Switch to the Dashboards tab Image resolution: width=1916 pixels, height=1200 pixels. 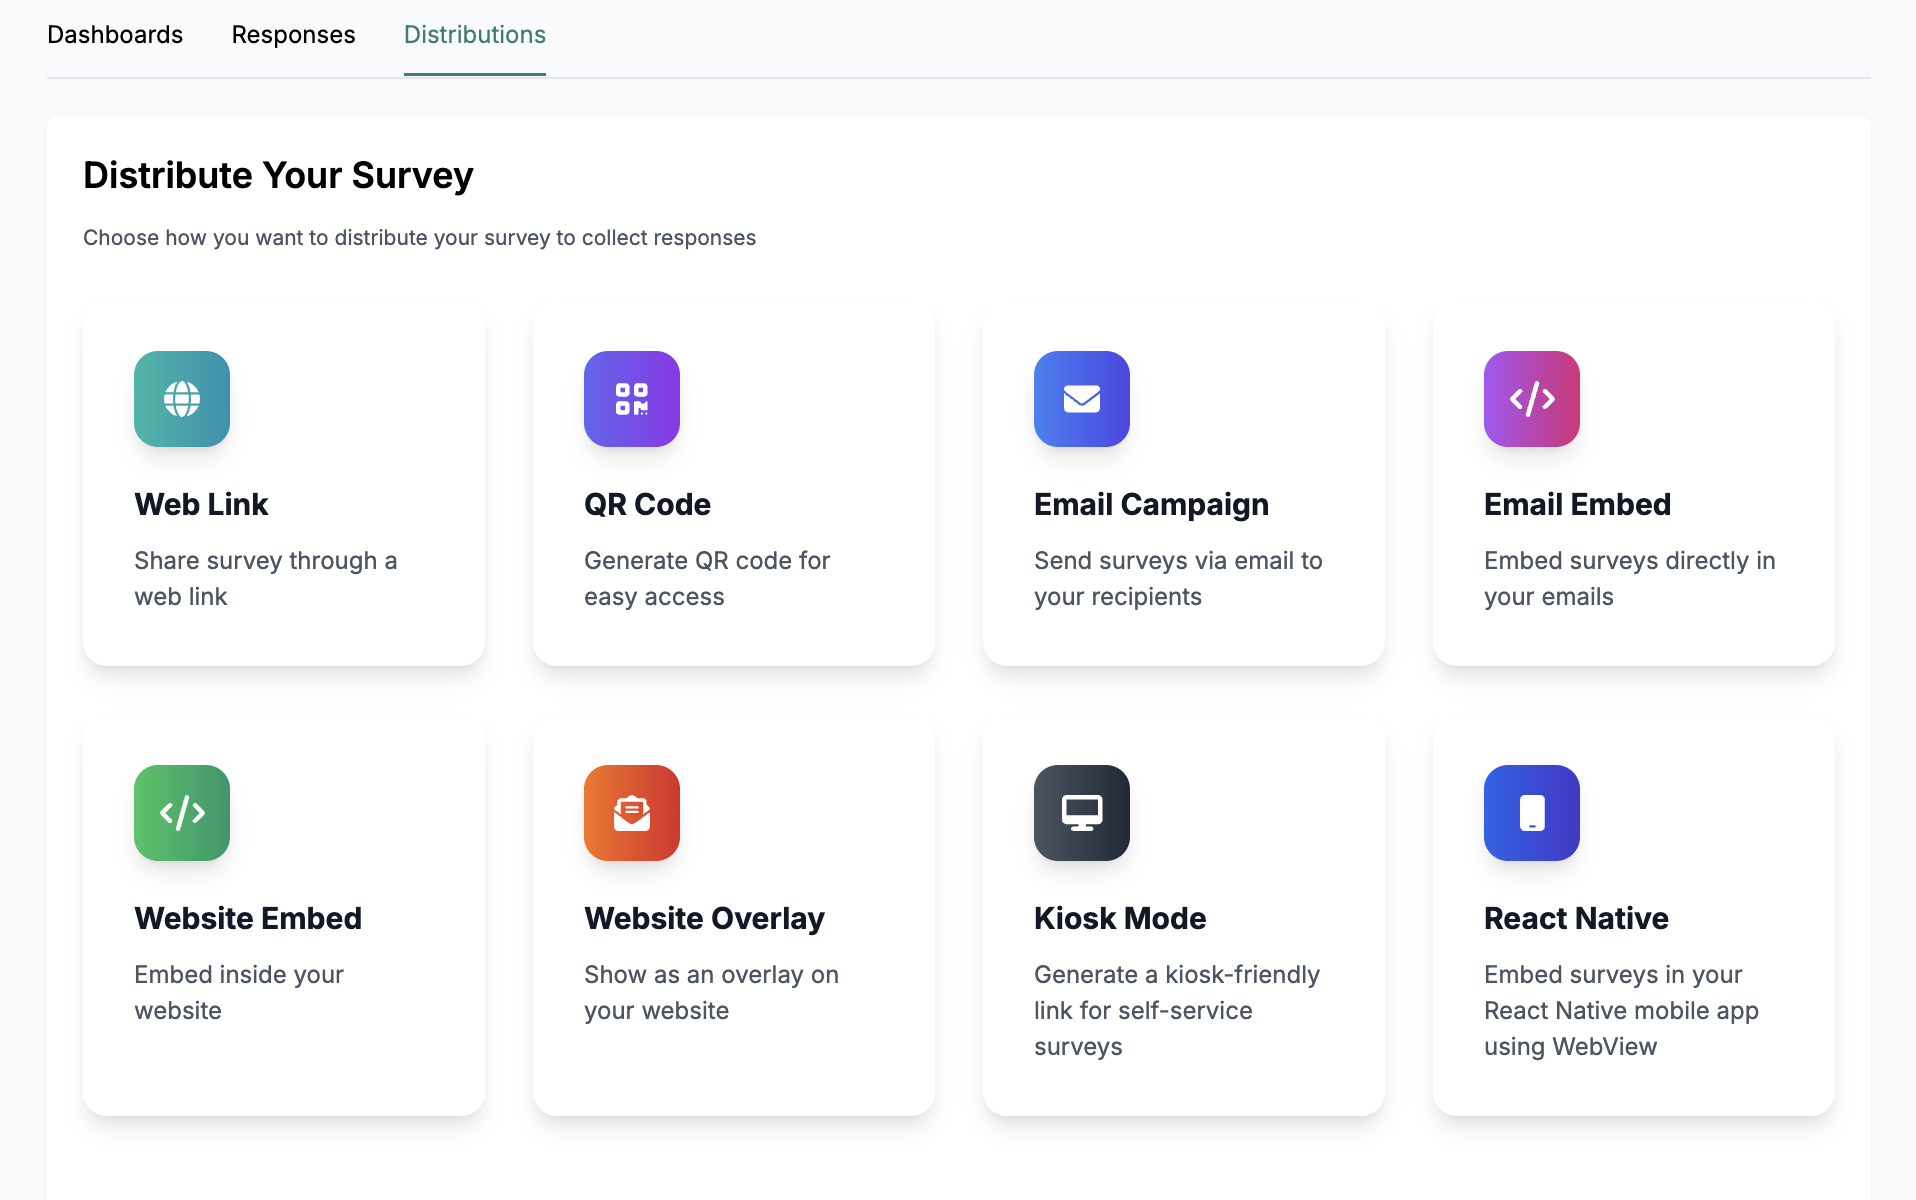click(115, 35)
